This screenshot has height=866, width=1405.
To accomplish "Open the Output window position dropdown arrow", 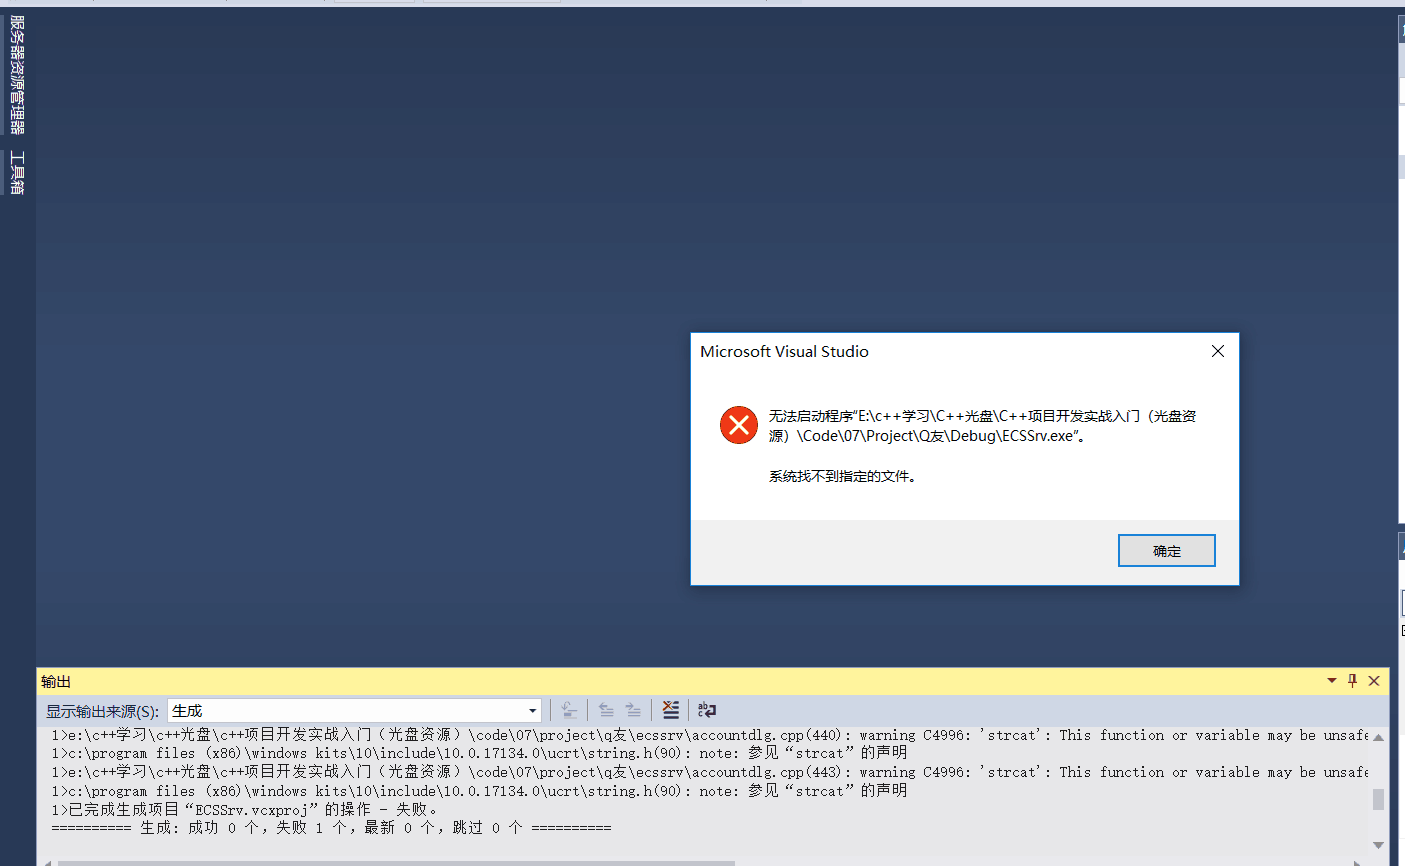I will 1332,681.
